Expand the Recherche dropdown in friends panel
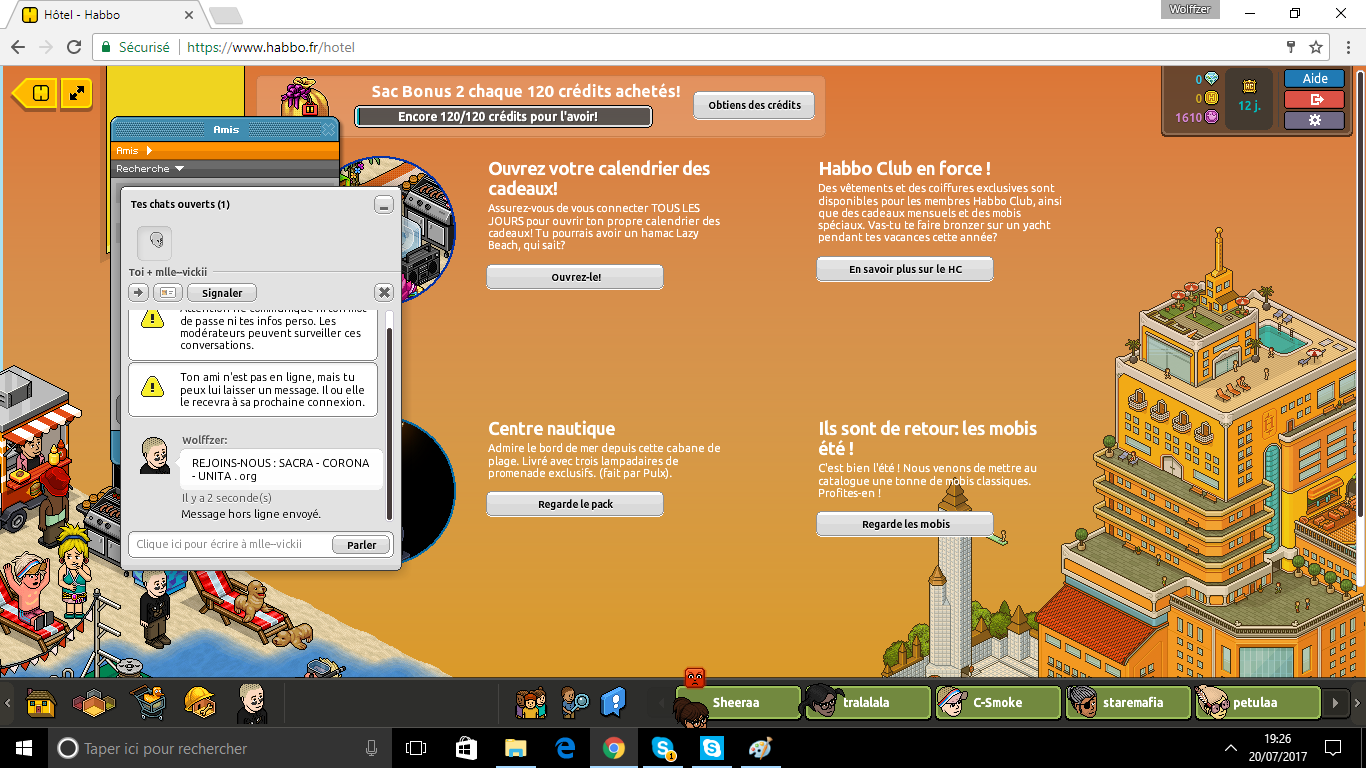The width and height of the screenshot is (1366, 768). pos(179,169)
